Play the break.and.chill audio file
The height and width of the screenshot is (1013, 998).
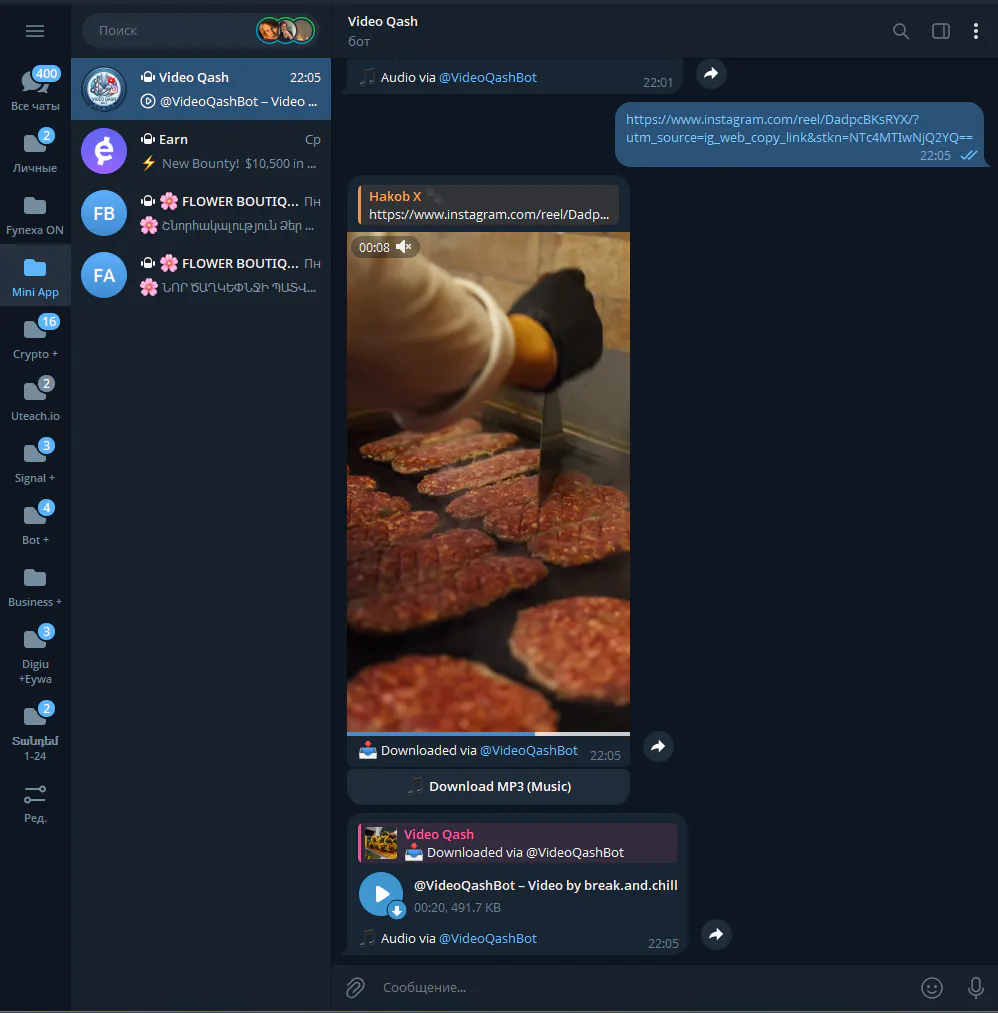pos(381,893)
